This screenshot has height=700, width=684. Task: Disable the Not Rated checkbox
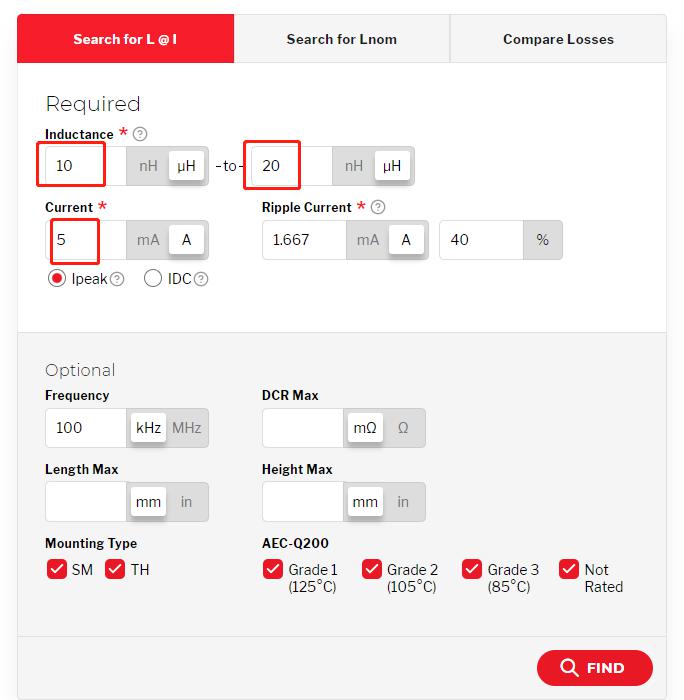pos(569,570)
